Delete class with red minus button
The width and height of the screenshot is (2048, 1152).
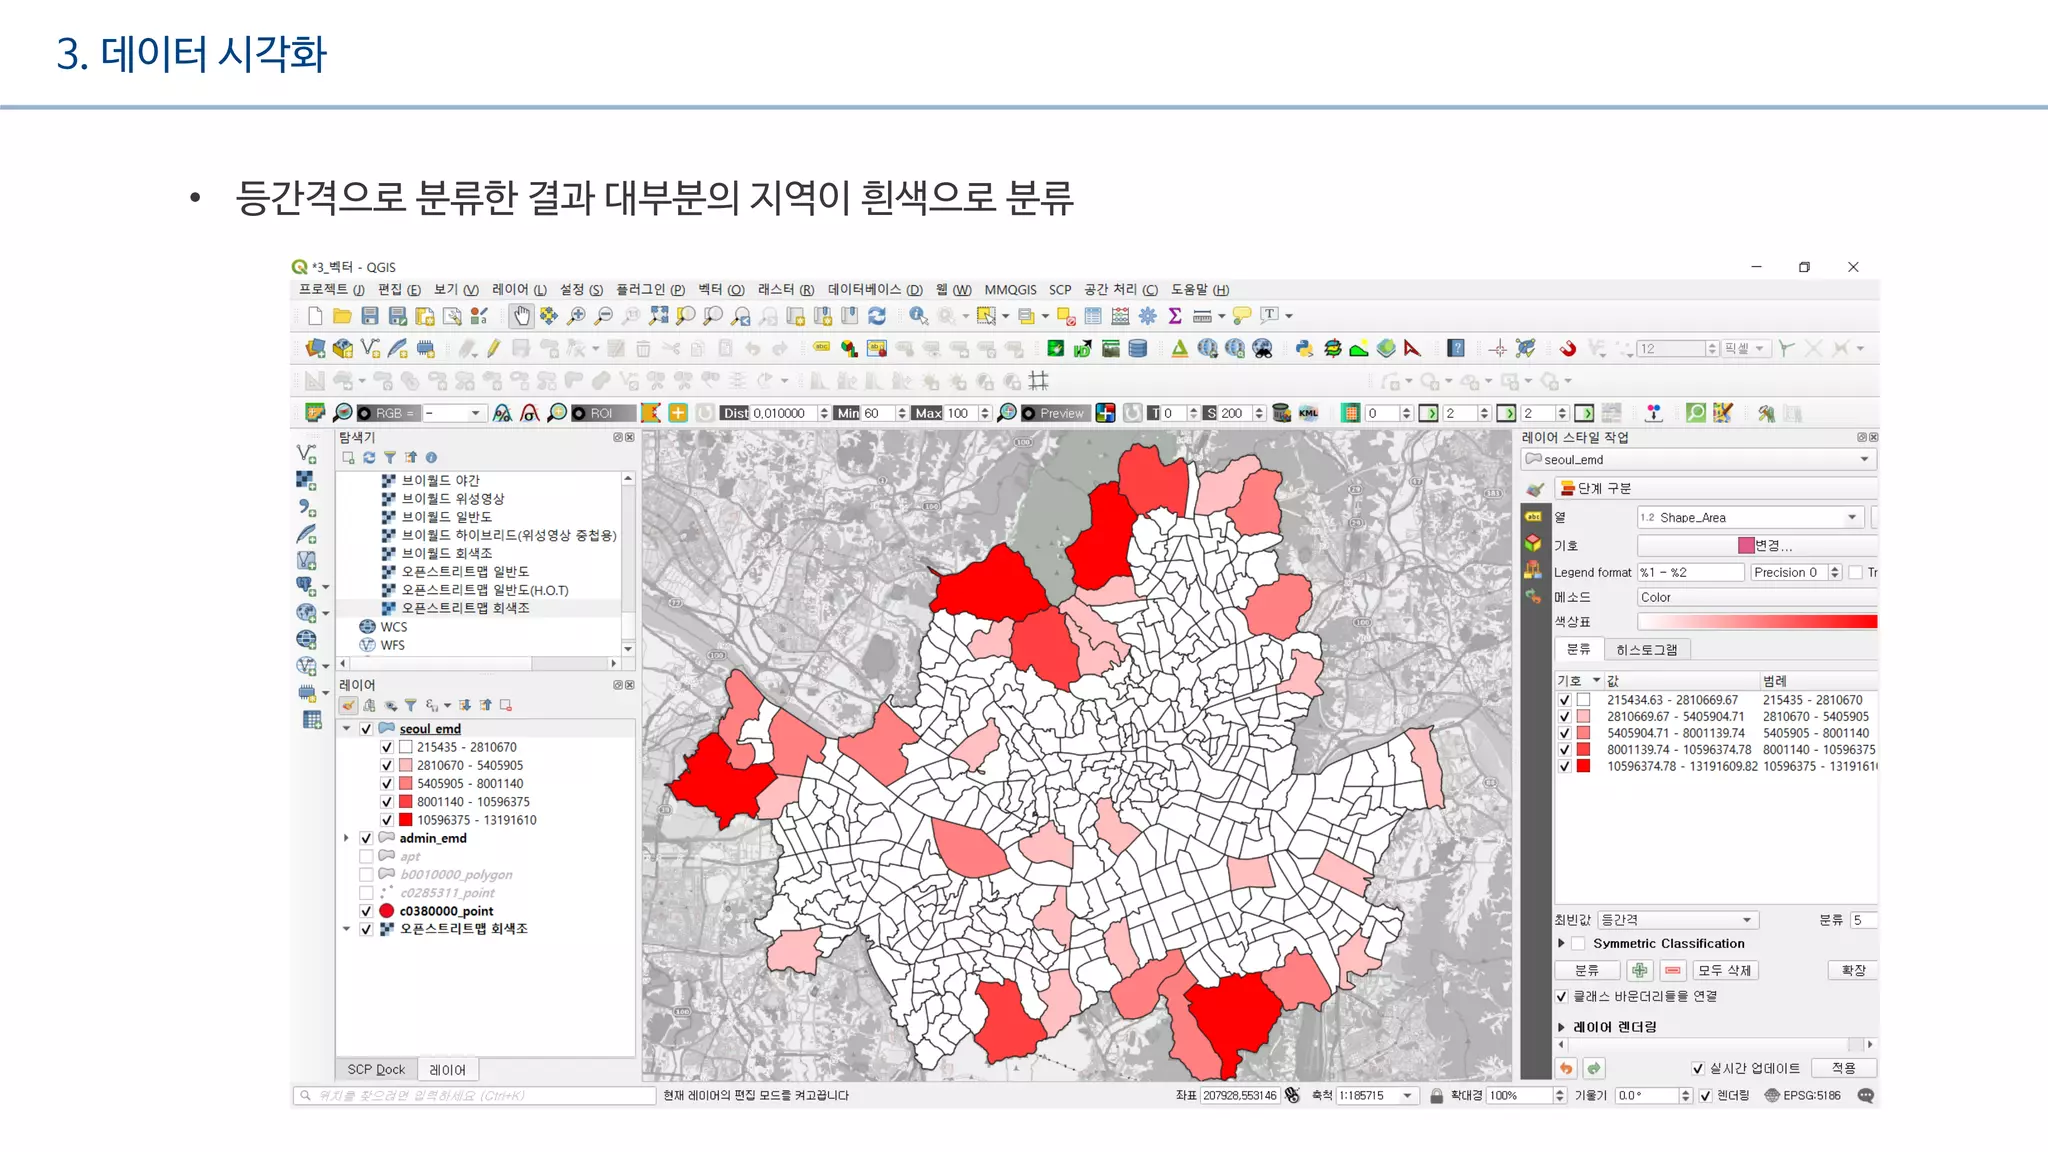pyautogui.click(x=1673, y=970)
